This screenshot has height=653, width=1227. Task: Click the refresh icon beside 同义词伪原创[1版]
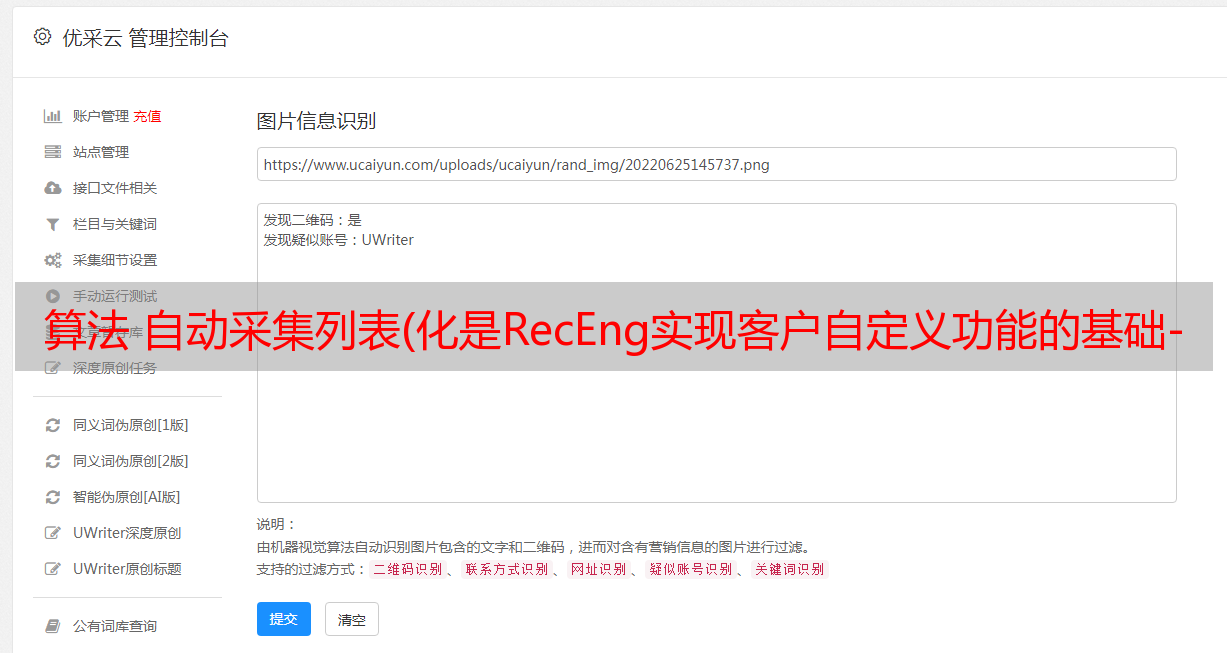tap(53, 425)
